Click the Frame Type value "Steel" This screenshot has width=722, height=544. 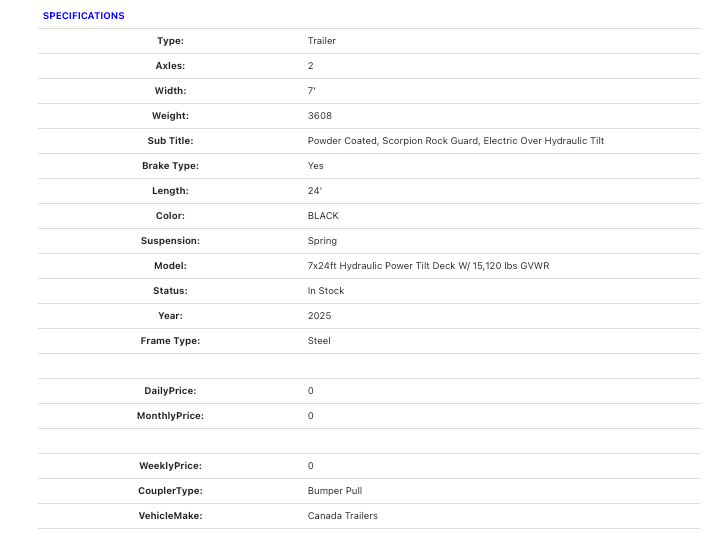(319, 341)
